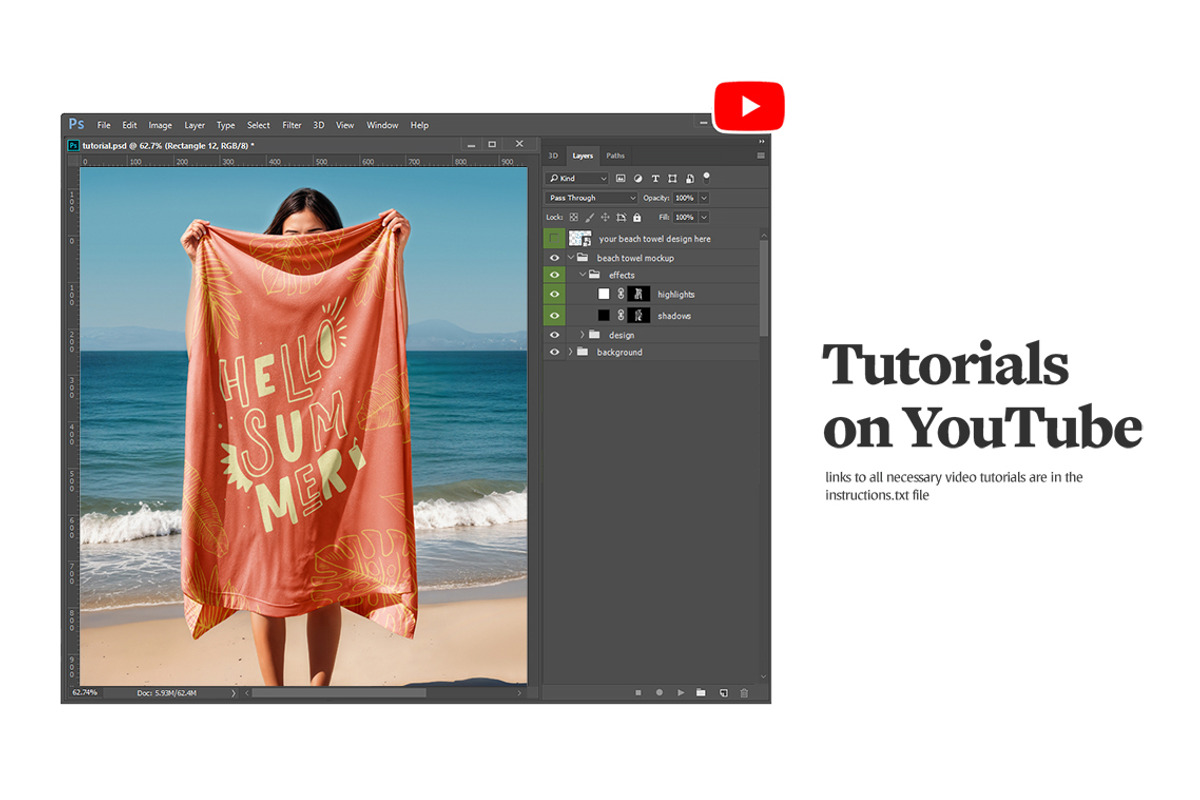Click the square stop icon at panel bottom
This screenshot has width=1200, height=800.
point(638,692)
